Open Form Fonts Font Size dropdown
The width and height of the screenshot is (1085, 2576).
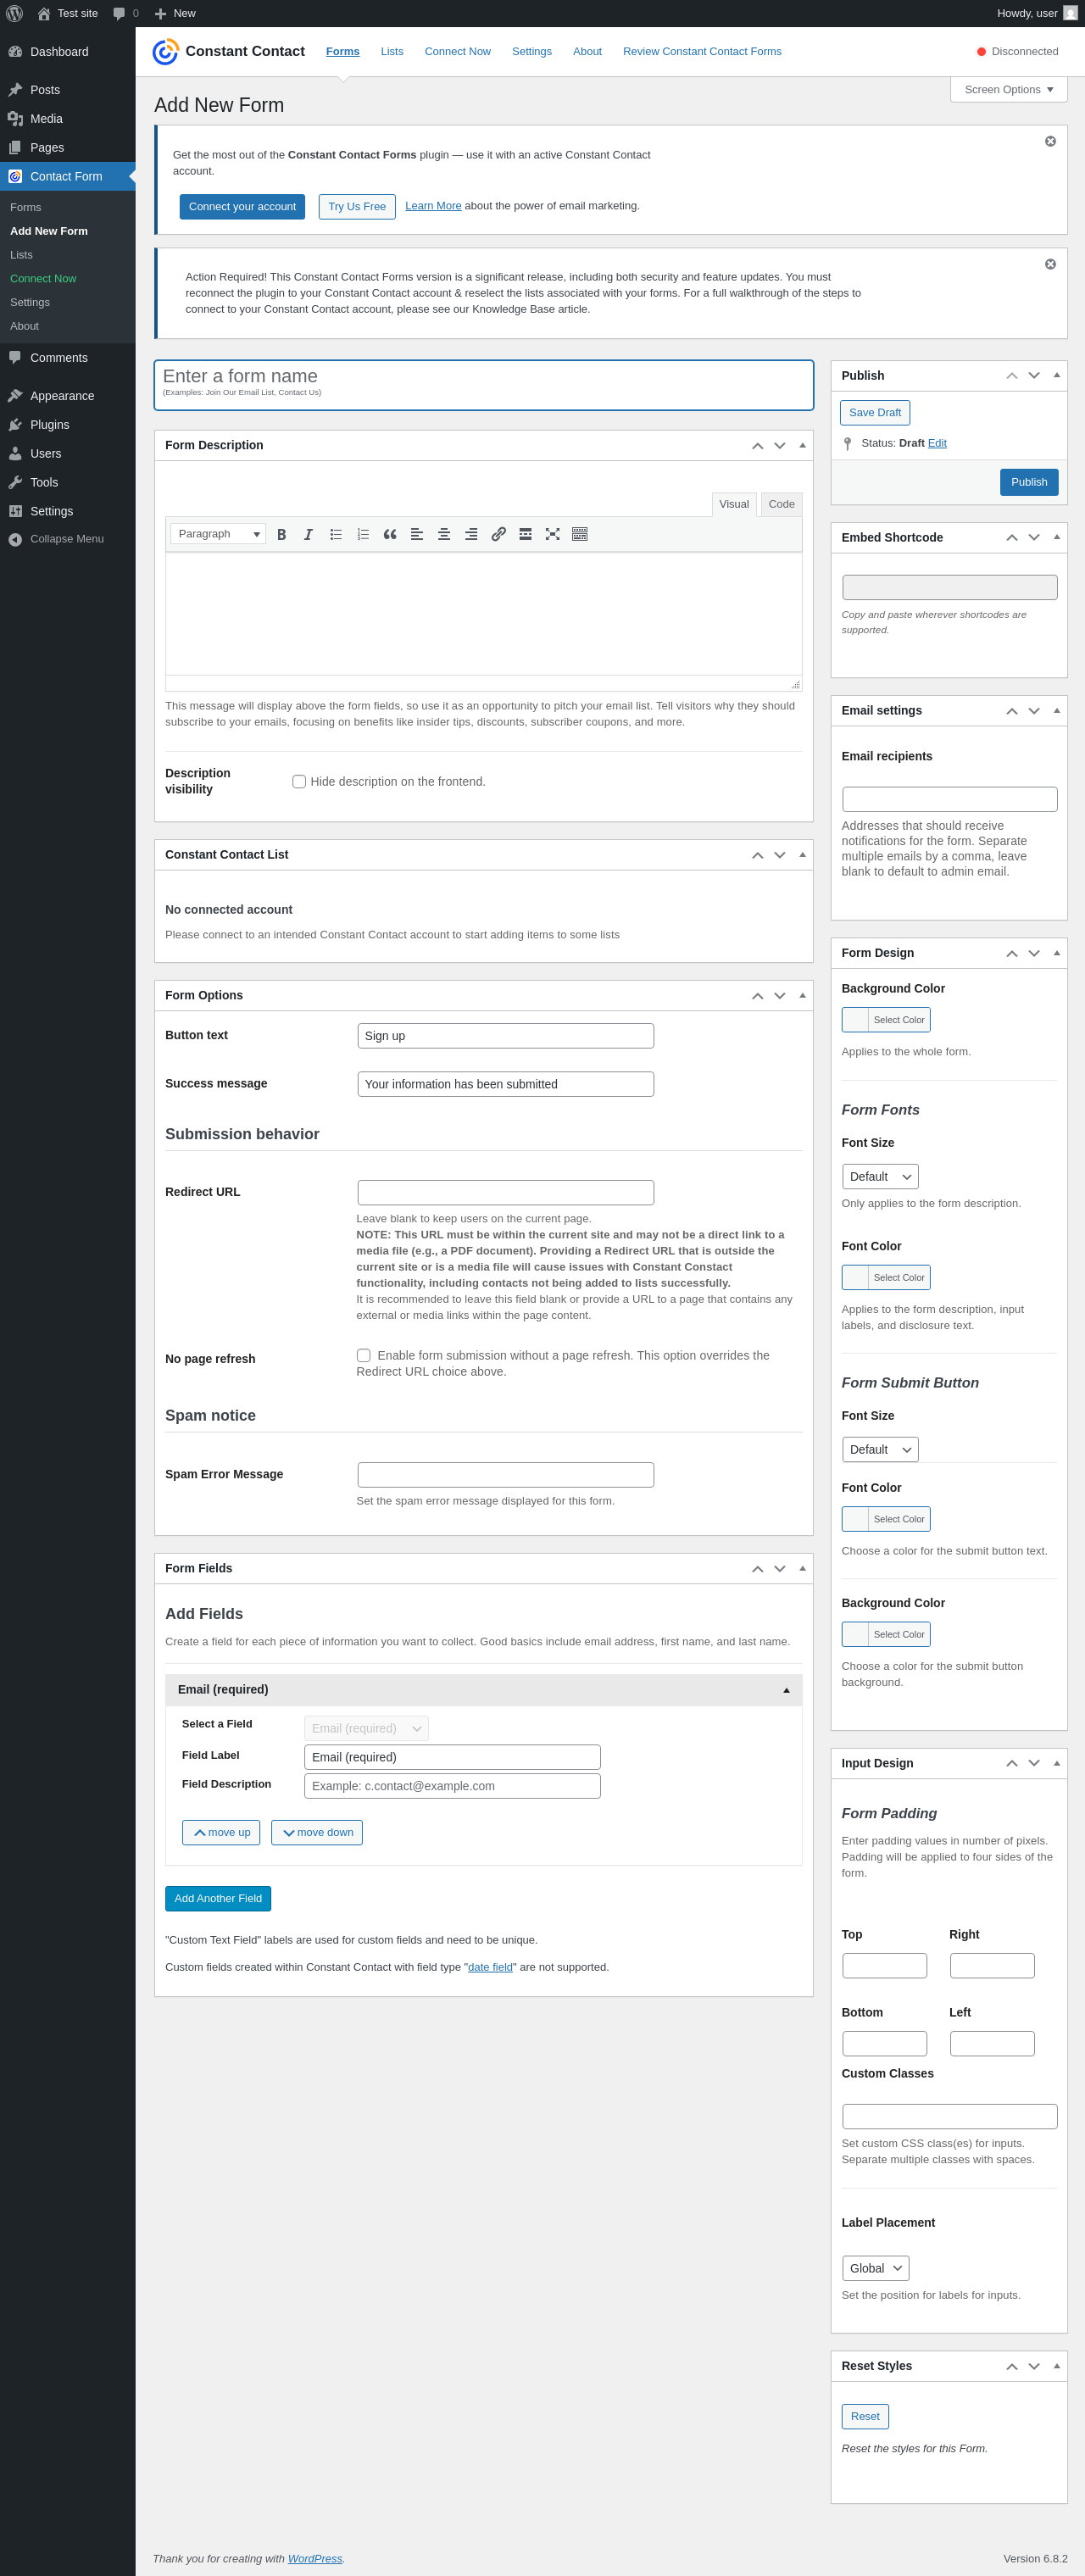[880, 1177]
